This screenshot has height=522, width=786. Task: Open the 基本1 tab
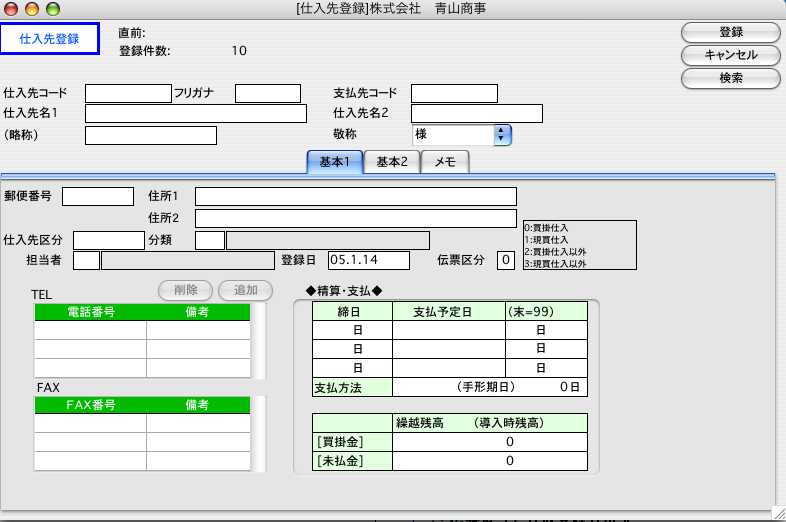coord(334,163)
